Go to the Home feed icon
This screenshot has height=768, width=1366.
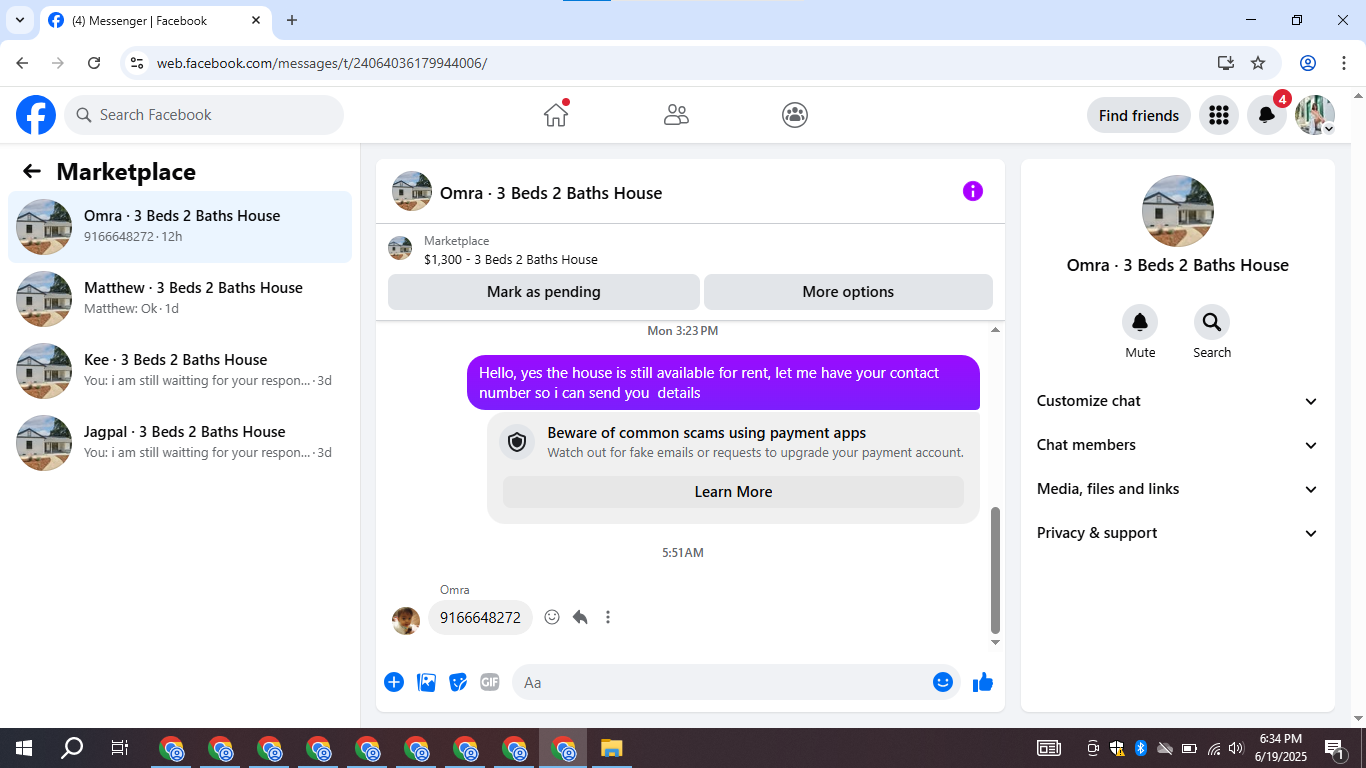click(556, 115)
